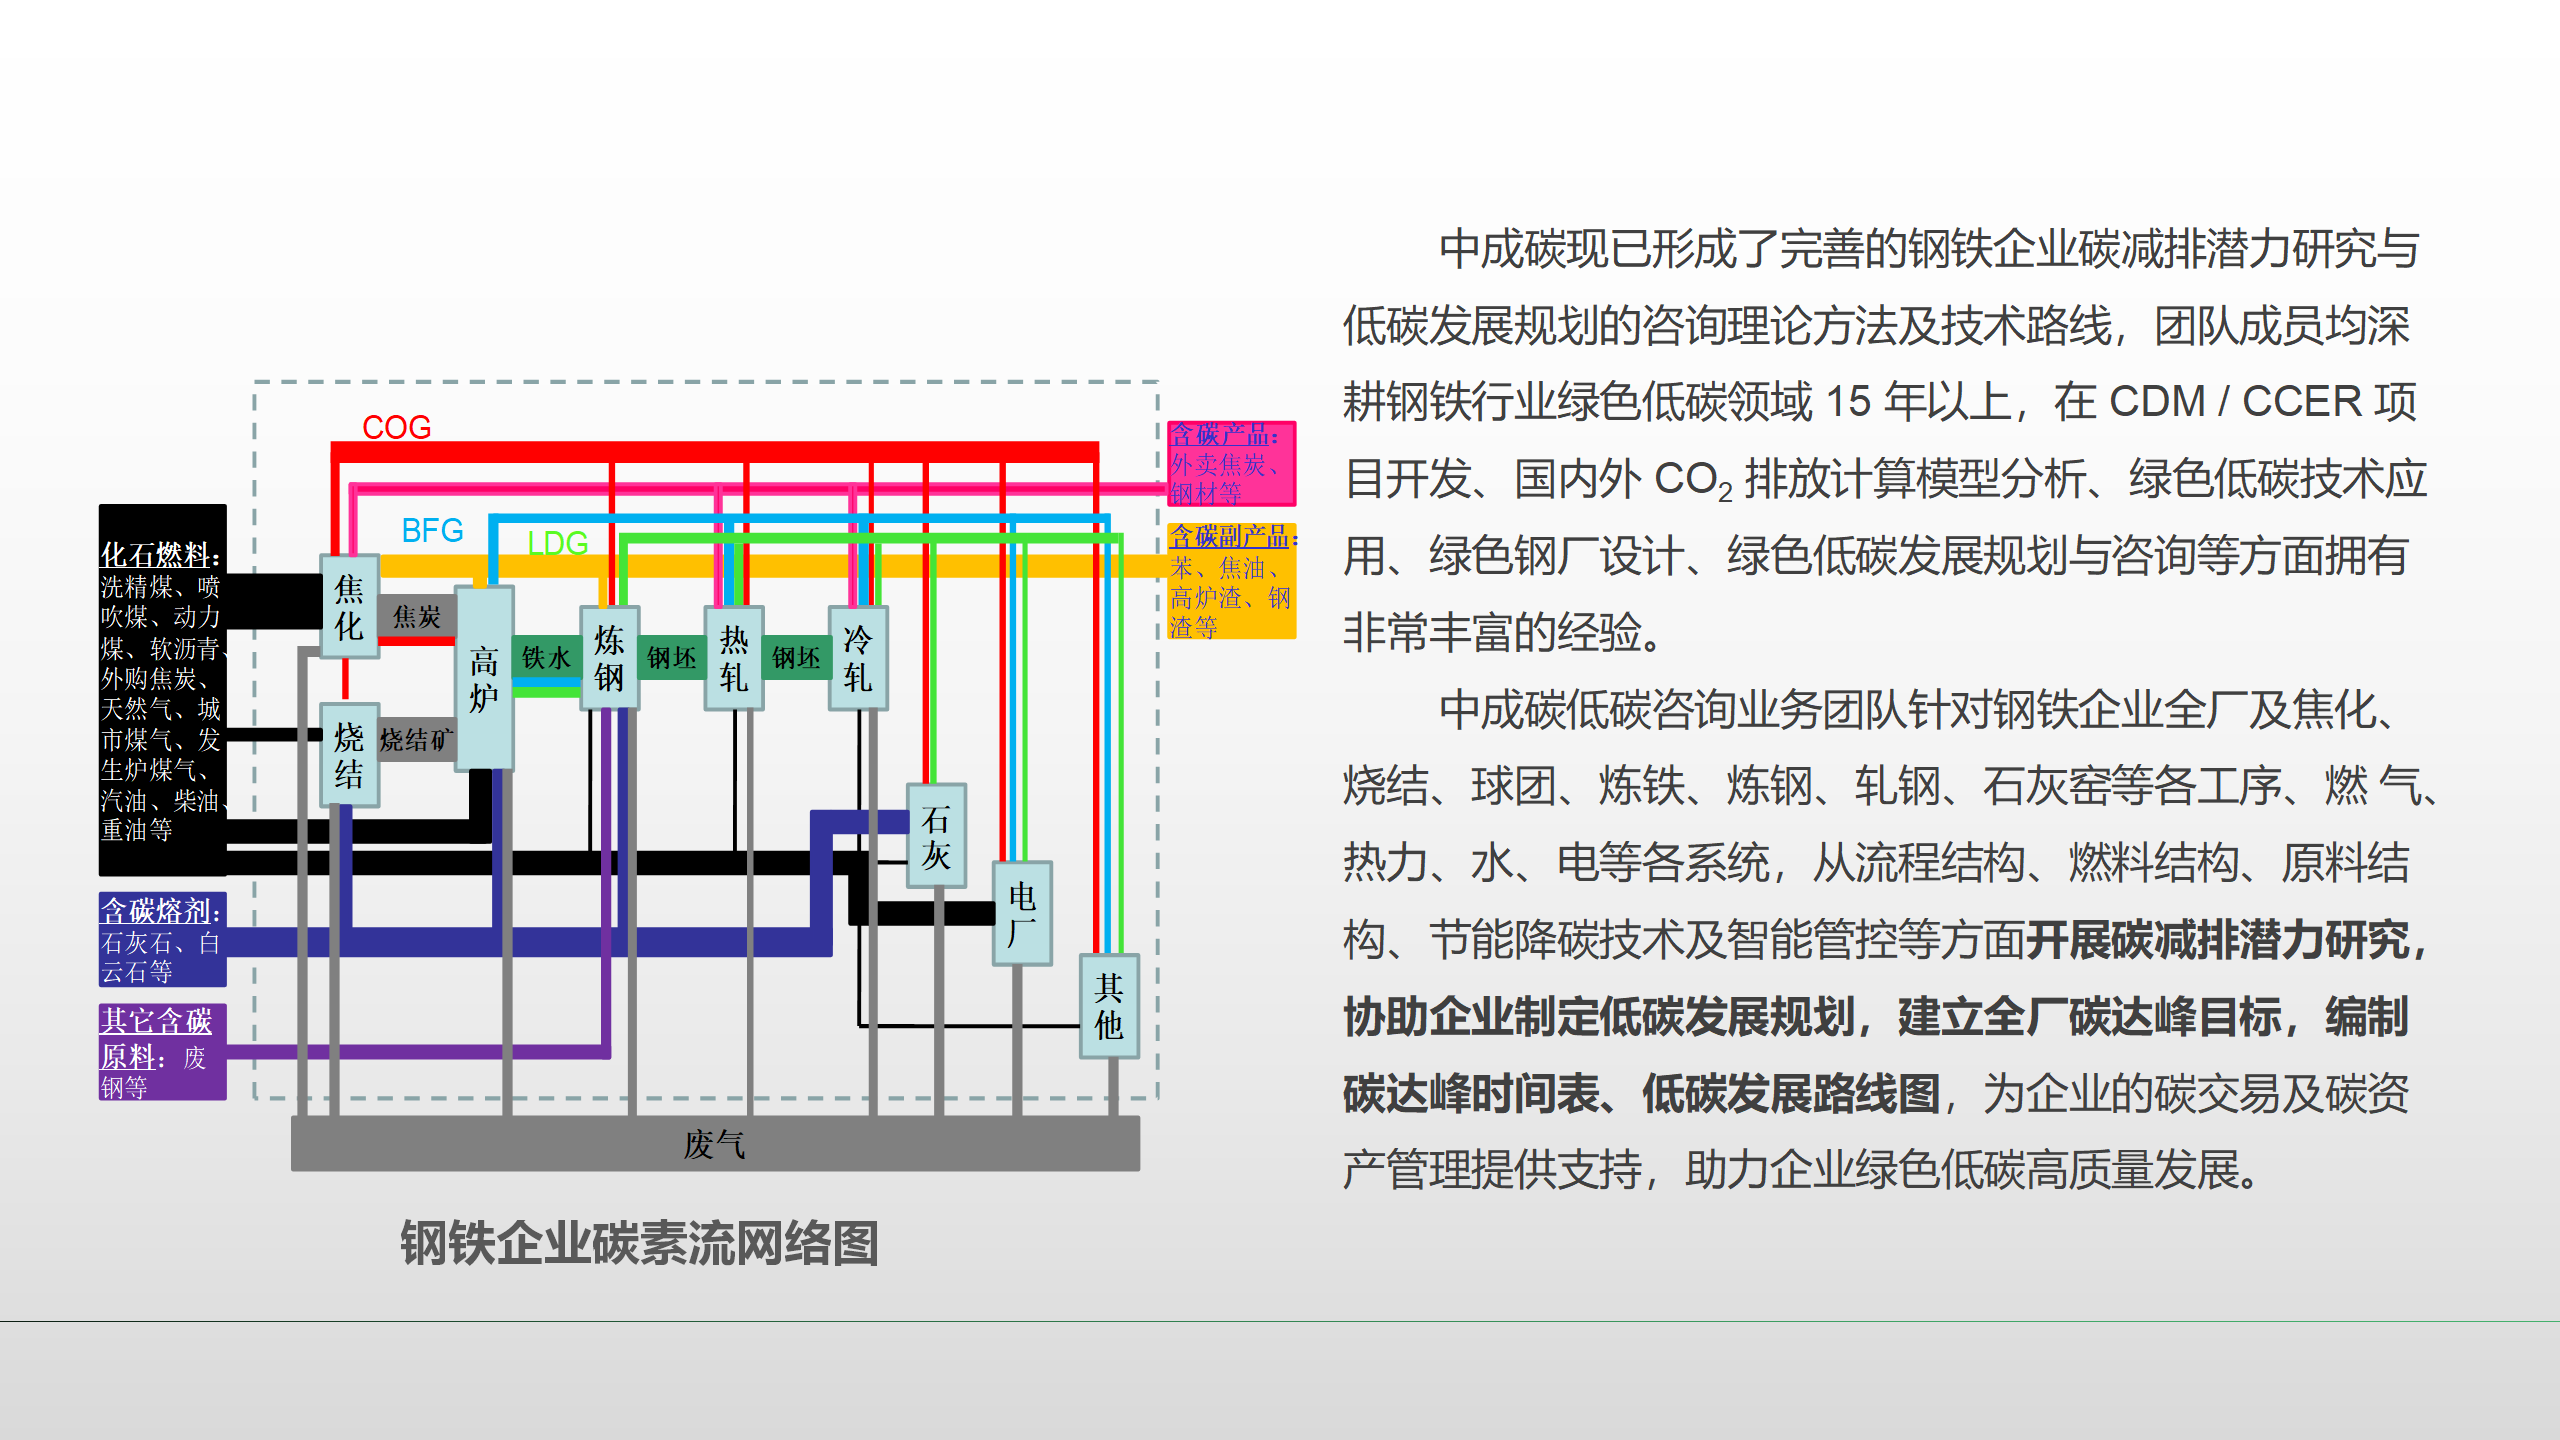Click the bold text 低碳发展路线图
The image size is (2560, 1440).
point(1791,1093)
